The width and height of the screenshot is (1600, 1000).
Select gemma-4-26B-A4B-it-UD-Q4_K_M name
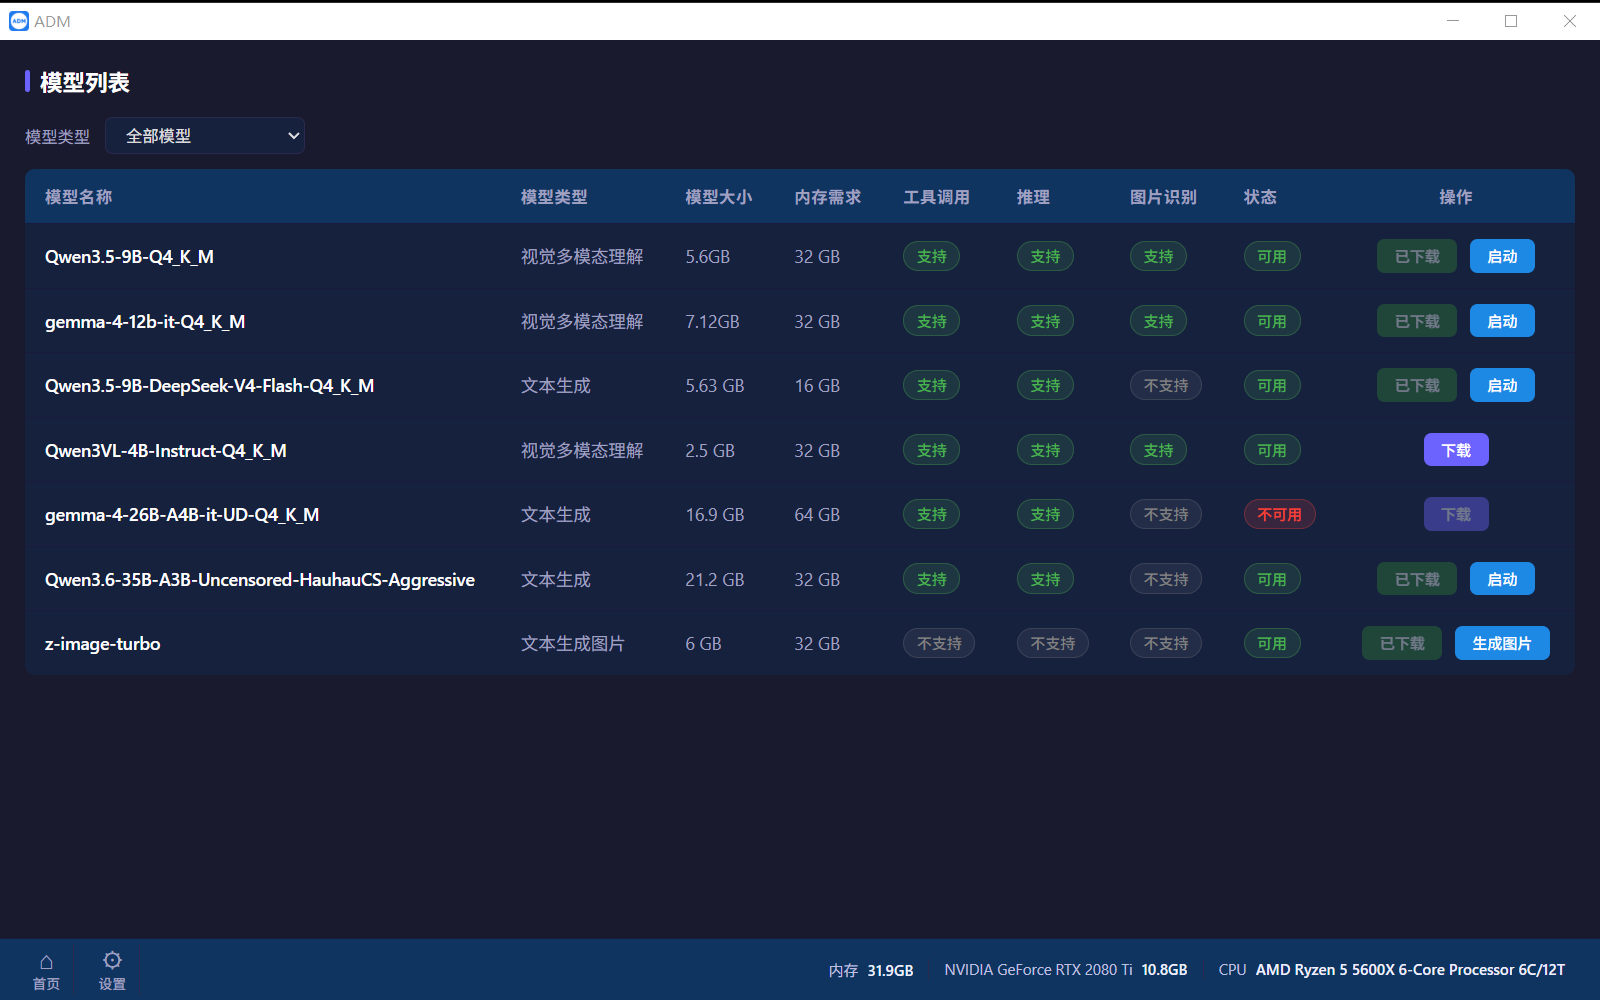click(182, 515)
